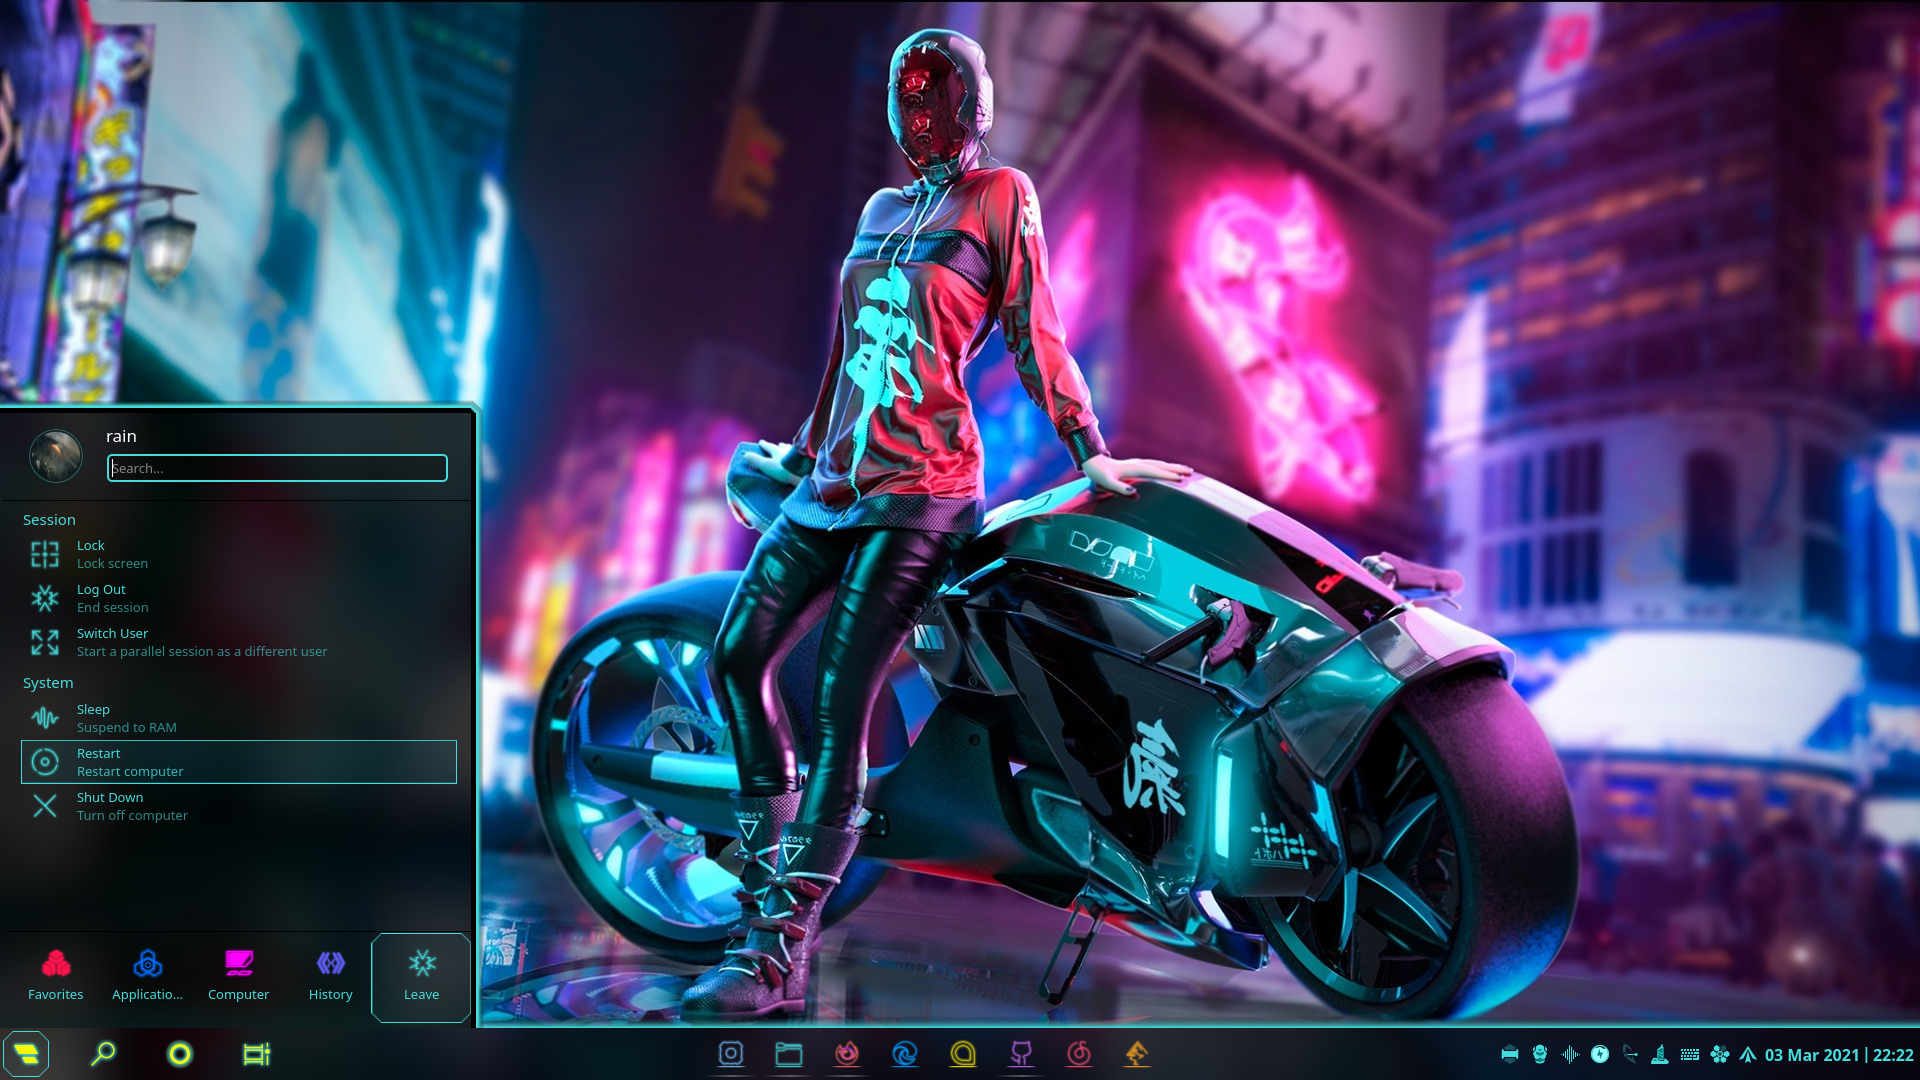Click the satellite dish network tray icon
The image size is (1920, 1080).
point(1630,1054)
